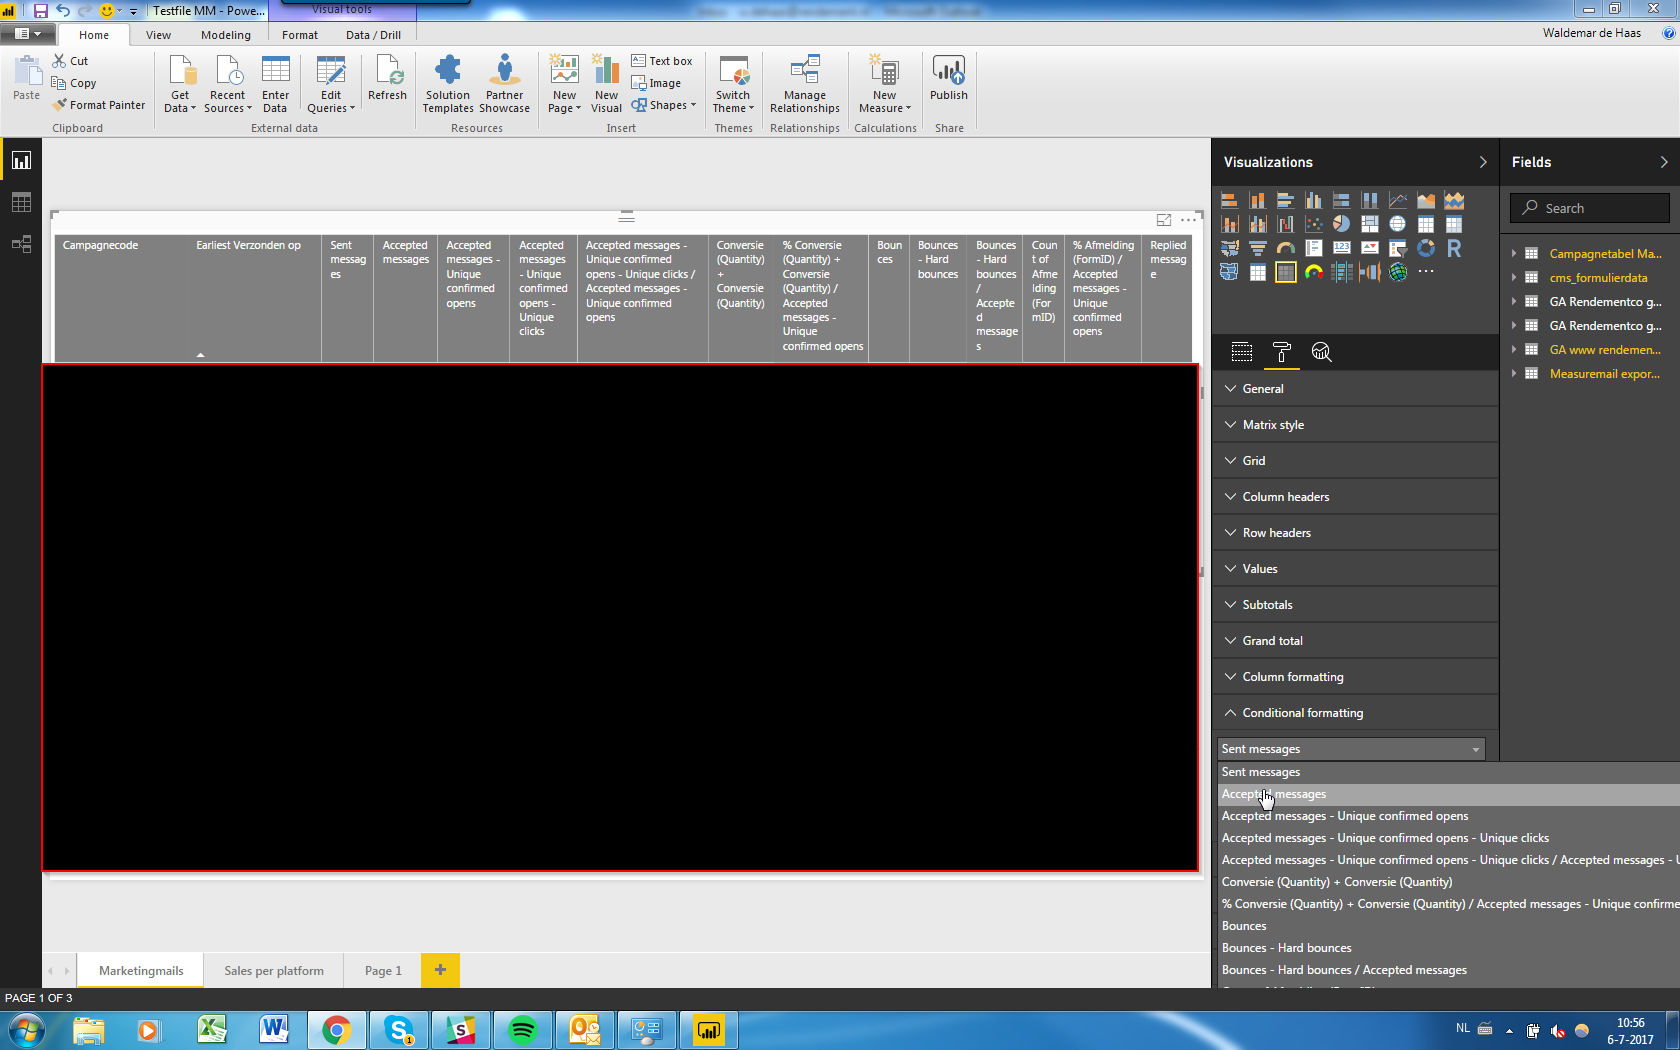The width and height of the screenshot is (1680, 1050).
Task: Open the Format ribbon tab
Action: [300, 35]
